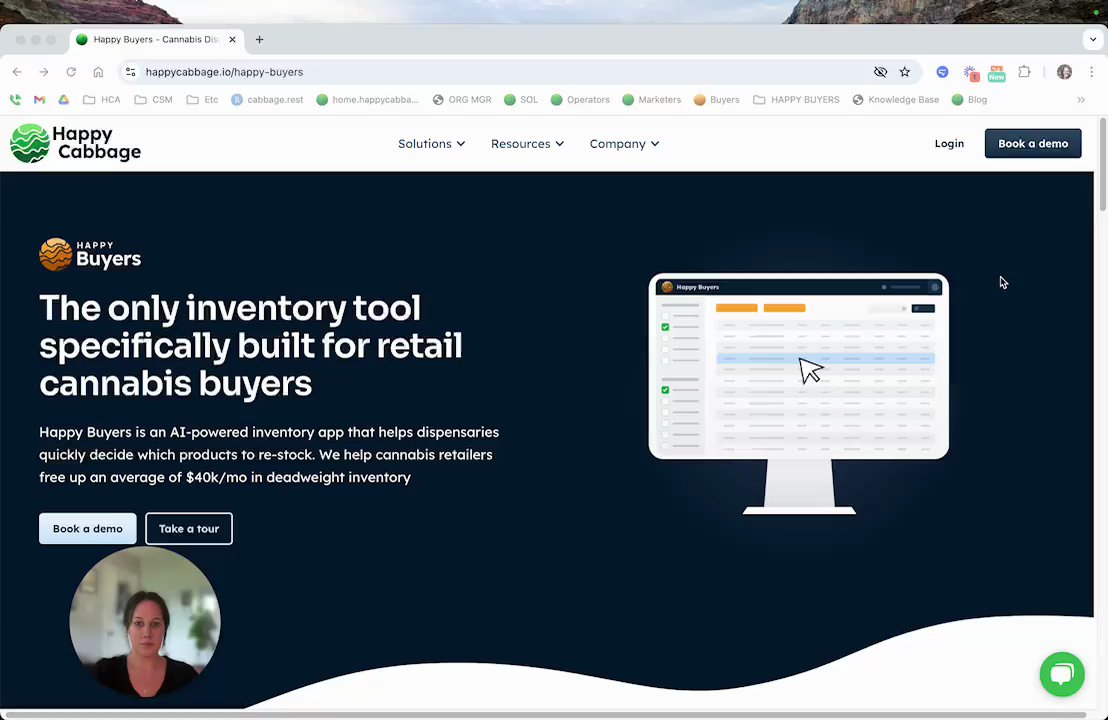Open the HCA bookmarks folder
The width and height of the screenshot is (1108, 720).
pyautogui.click(x=102, y=100)
